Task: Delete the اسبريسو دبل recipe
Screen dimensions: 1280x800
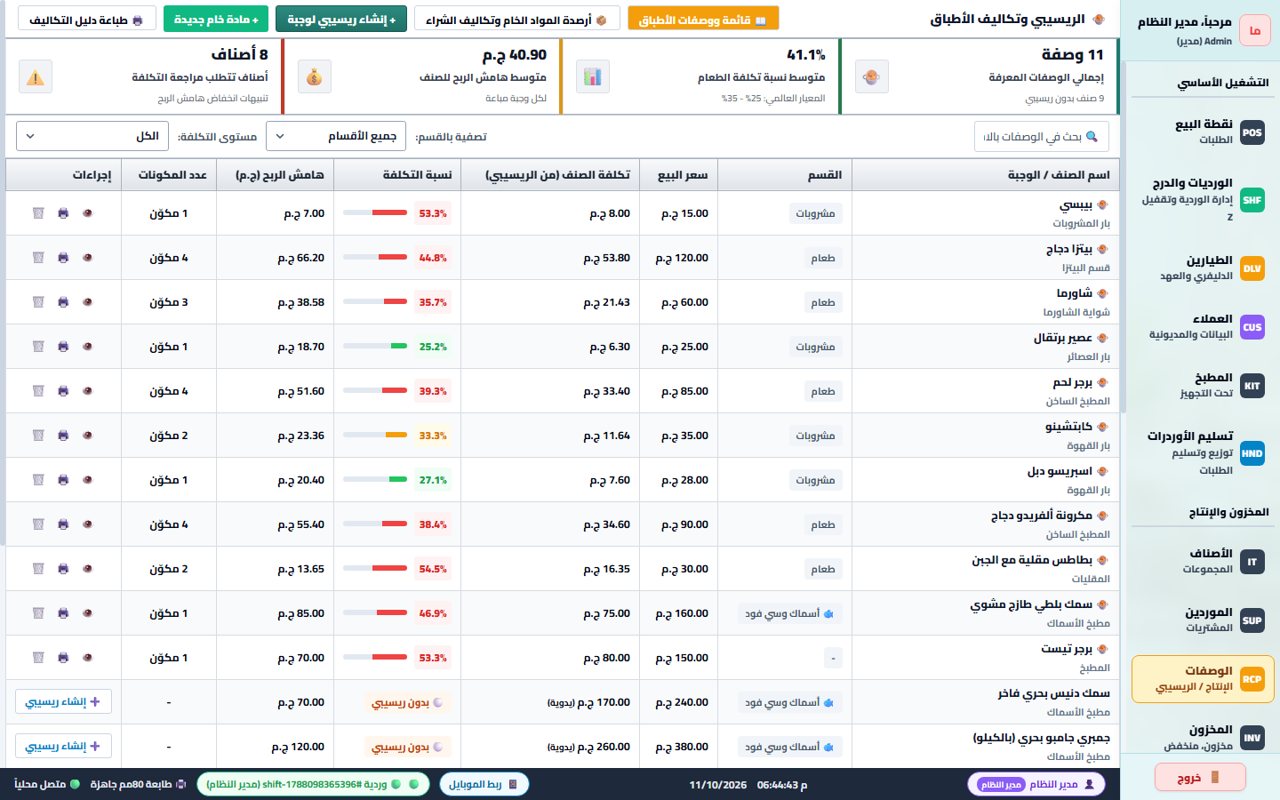Action: 38,480
